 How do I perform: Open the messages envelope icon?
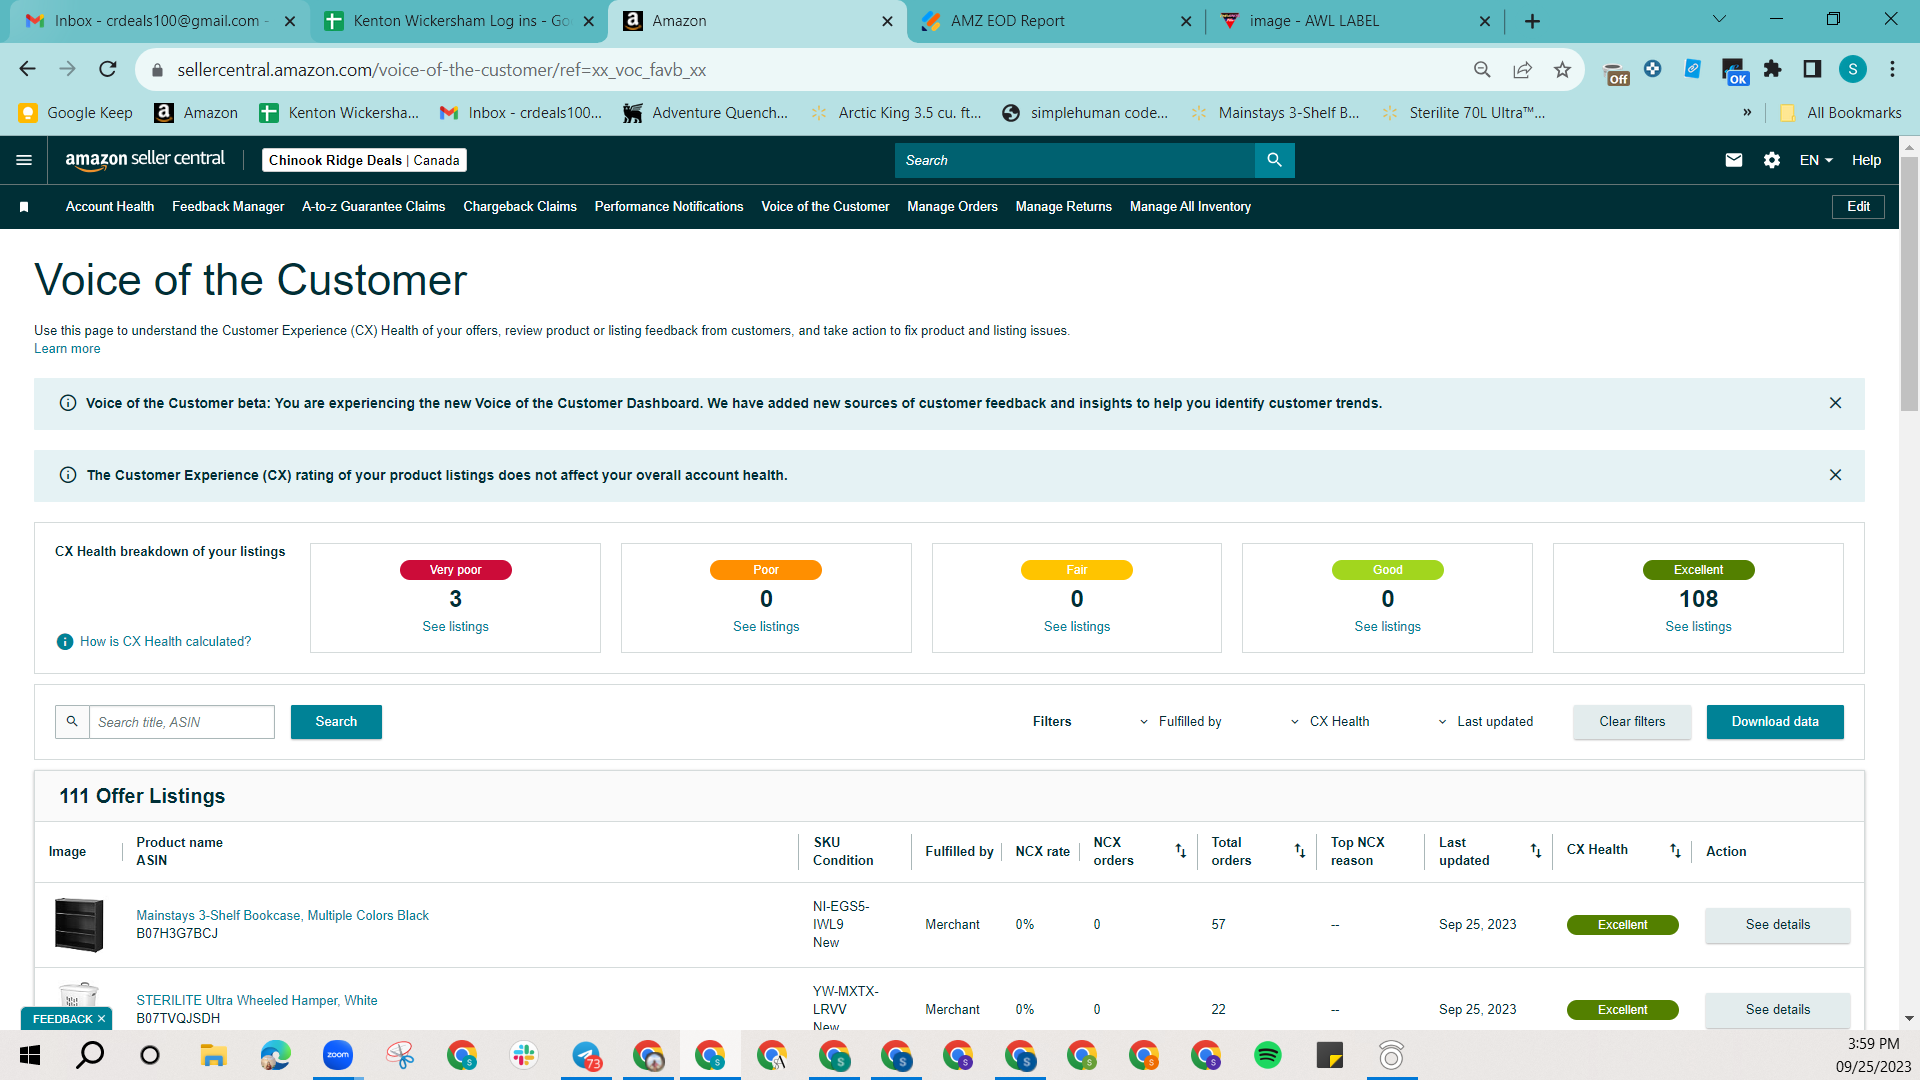pos(1734,160)
